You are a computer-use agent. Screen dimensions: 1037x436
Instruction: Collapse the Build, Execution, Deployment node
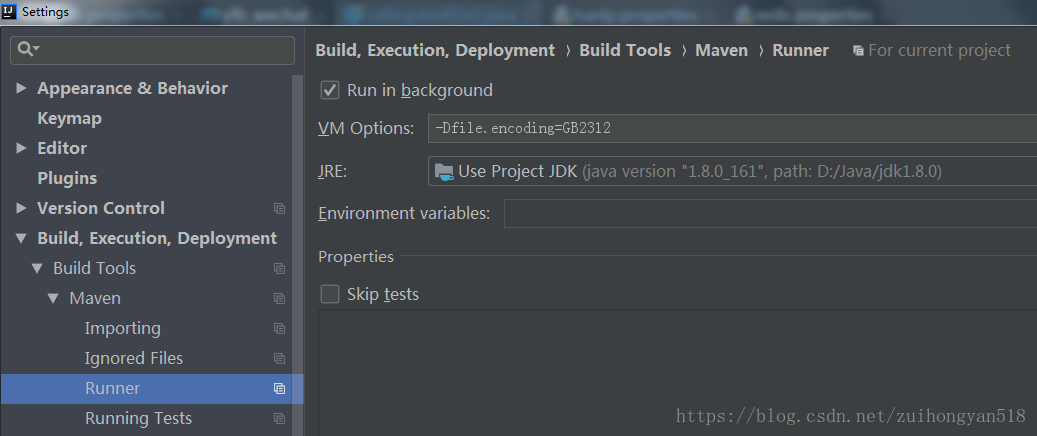(x=21, y=238)
